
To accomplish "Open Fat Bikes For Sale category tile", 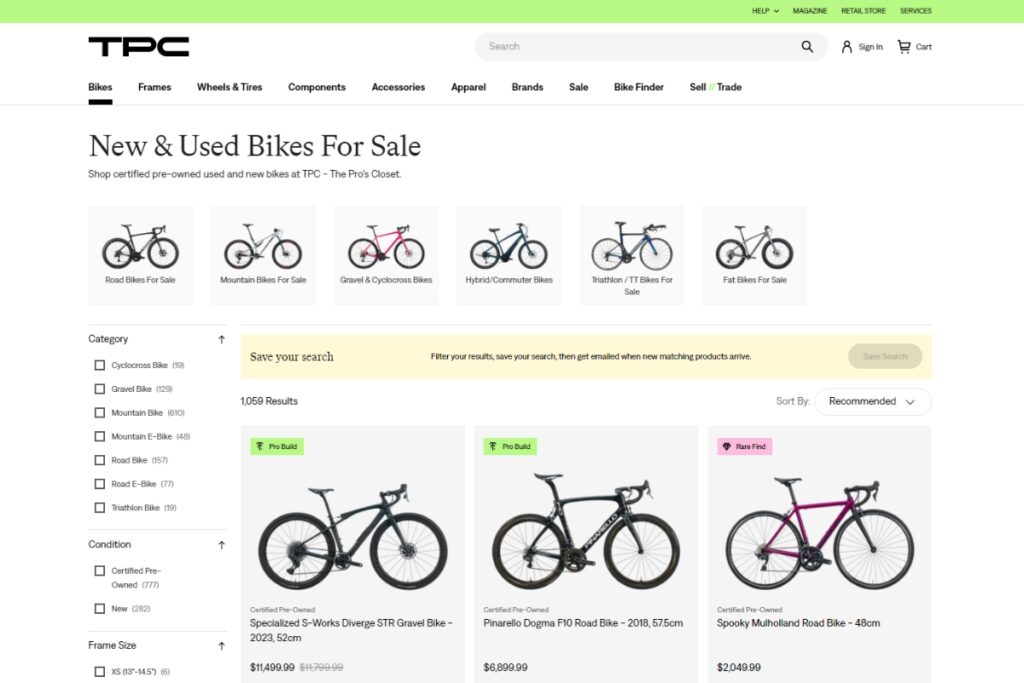I will (x=754, y=255).
